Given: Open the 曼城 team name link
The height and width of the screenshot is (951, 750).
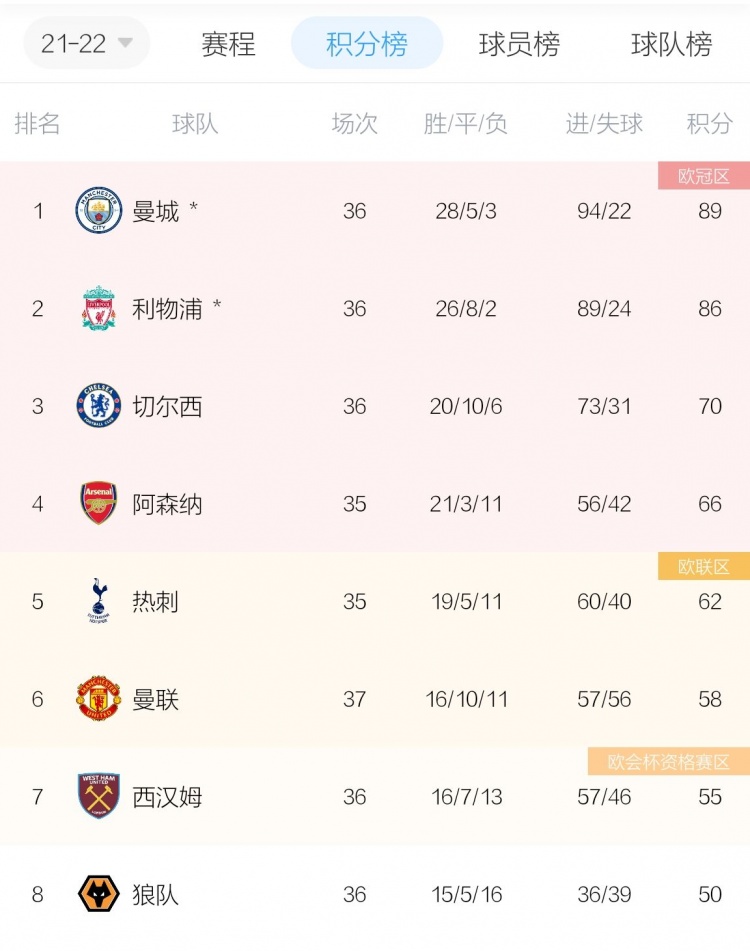Looking at the screenshot, I should pos(156,211).
